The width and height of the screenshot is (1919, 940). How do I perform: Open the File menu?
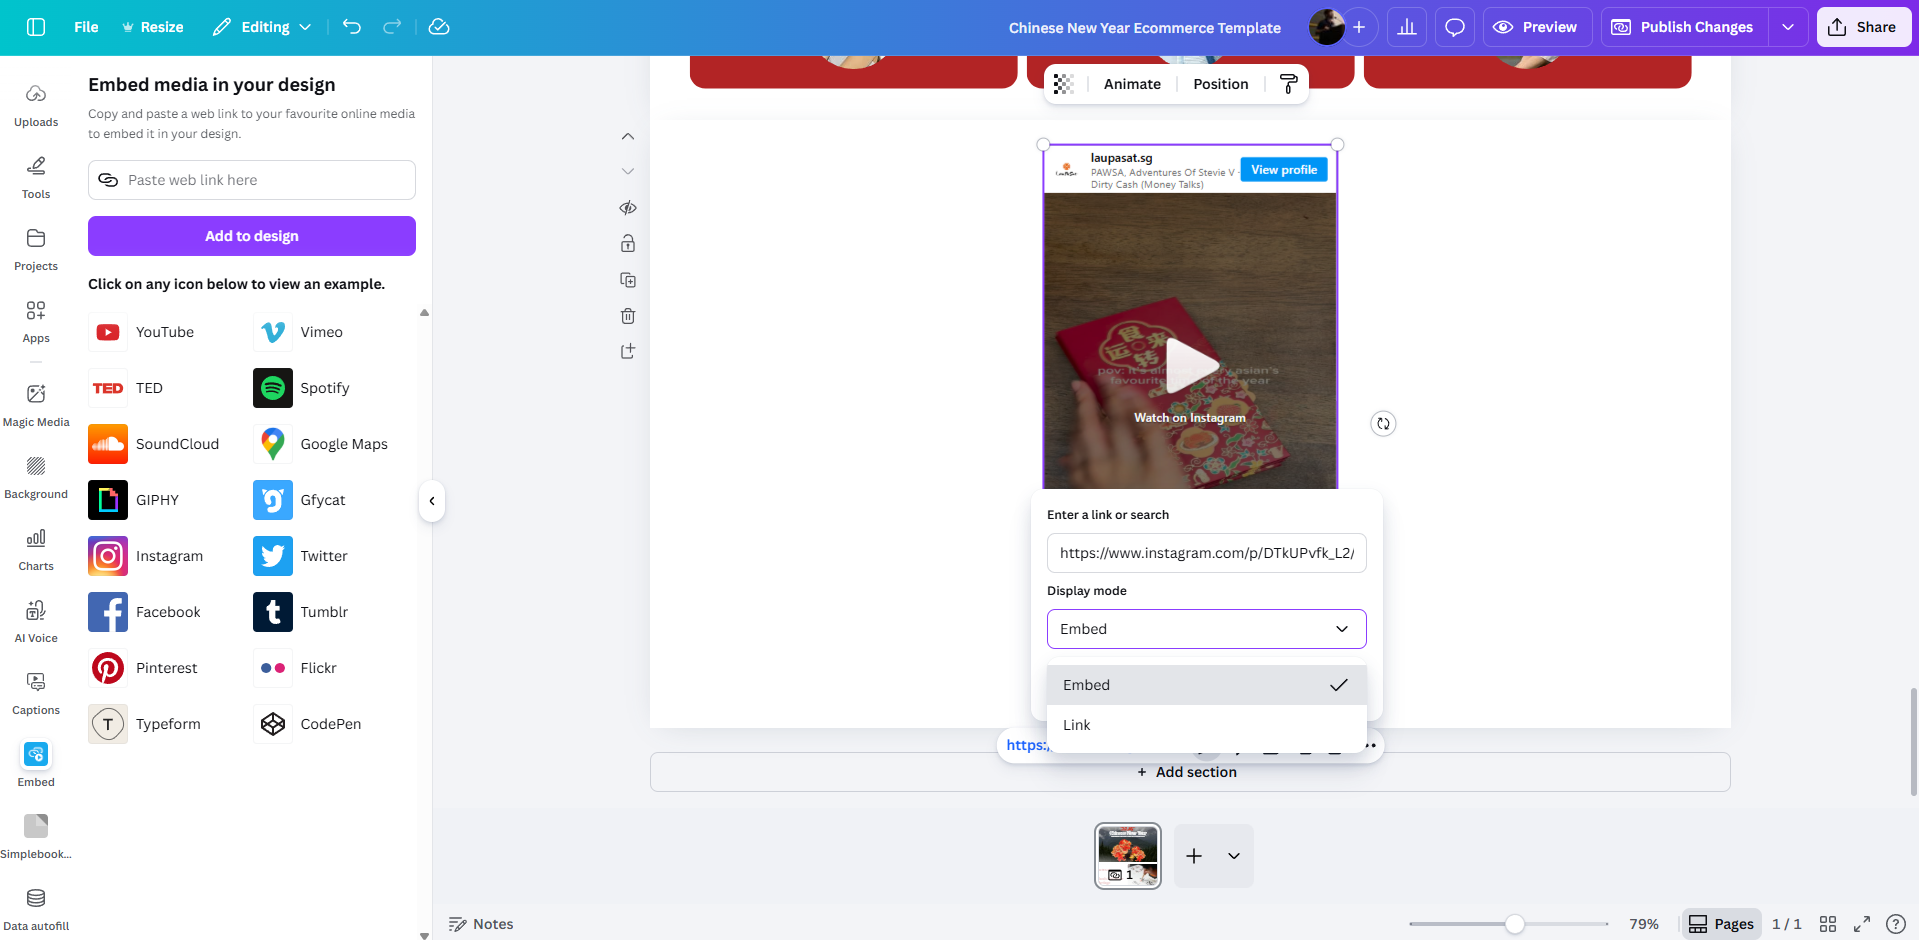point(86,27)
